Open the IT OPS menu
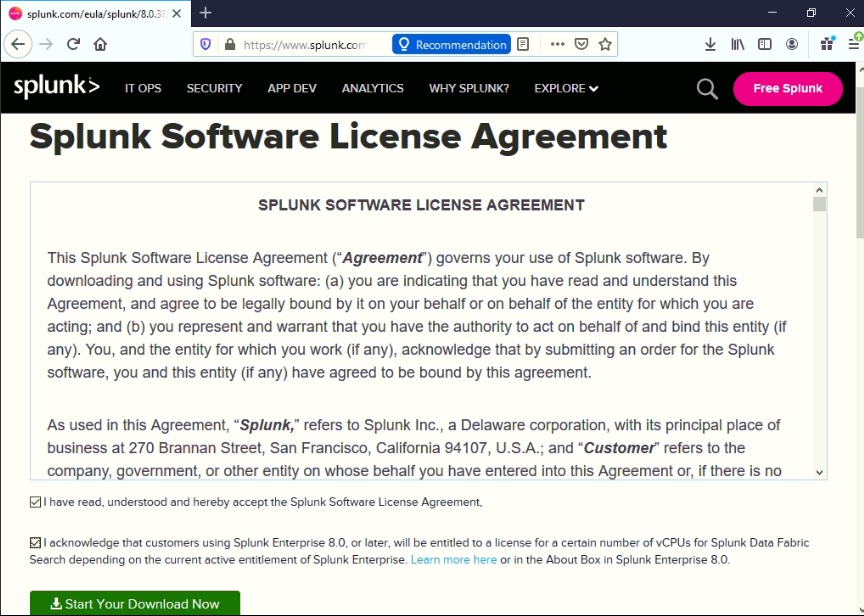The image size is (864, 616). (x=143, y=88)
